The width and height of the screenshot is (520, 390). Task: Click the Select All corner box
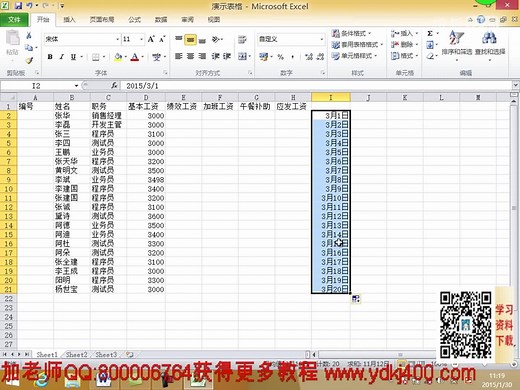tap(8, 97)
